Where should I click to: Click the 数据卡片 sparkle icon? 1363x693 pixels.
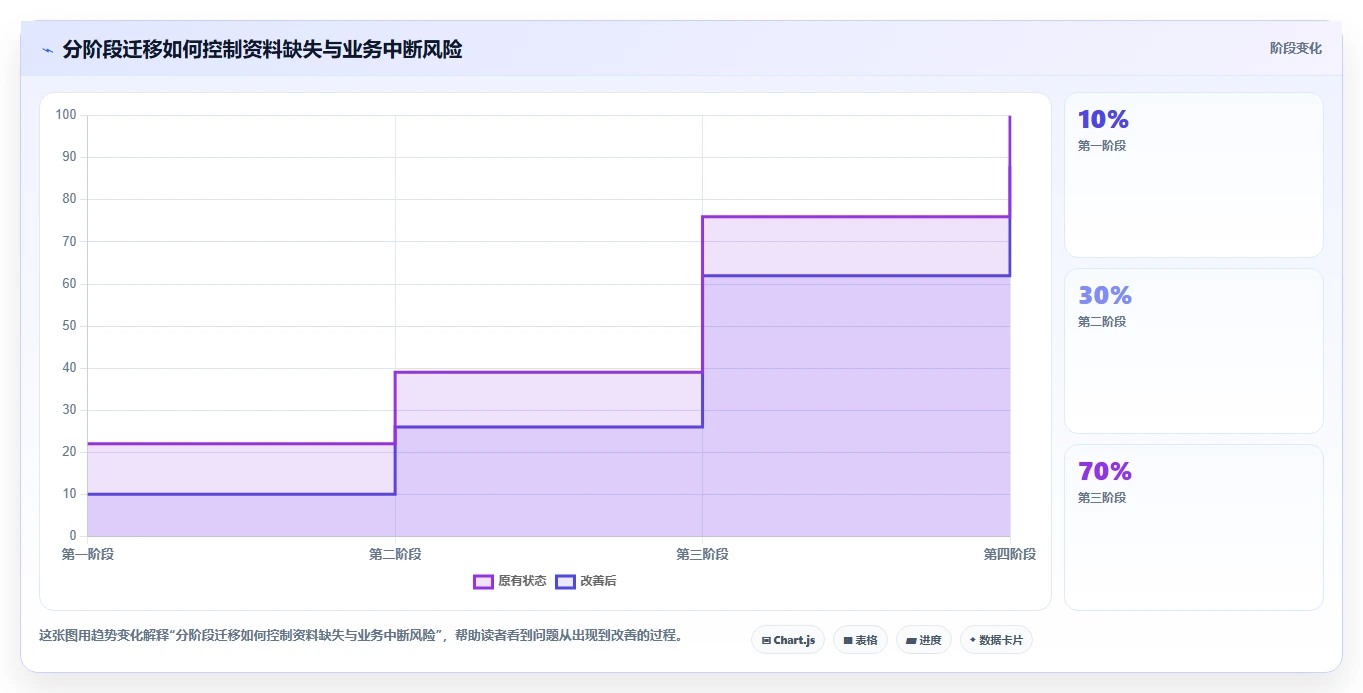(x=973, y=640)
